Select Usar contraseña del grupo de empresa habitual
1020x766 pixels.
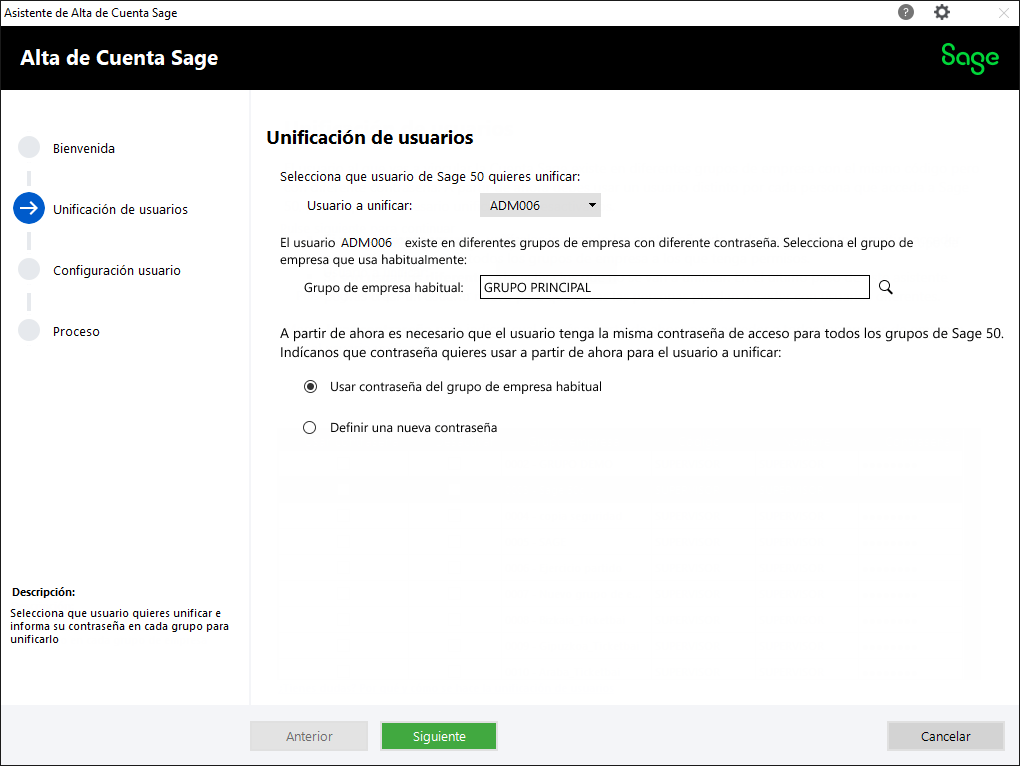point(310,387)
